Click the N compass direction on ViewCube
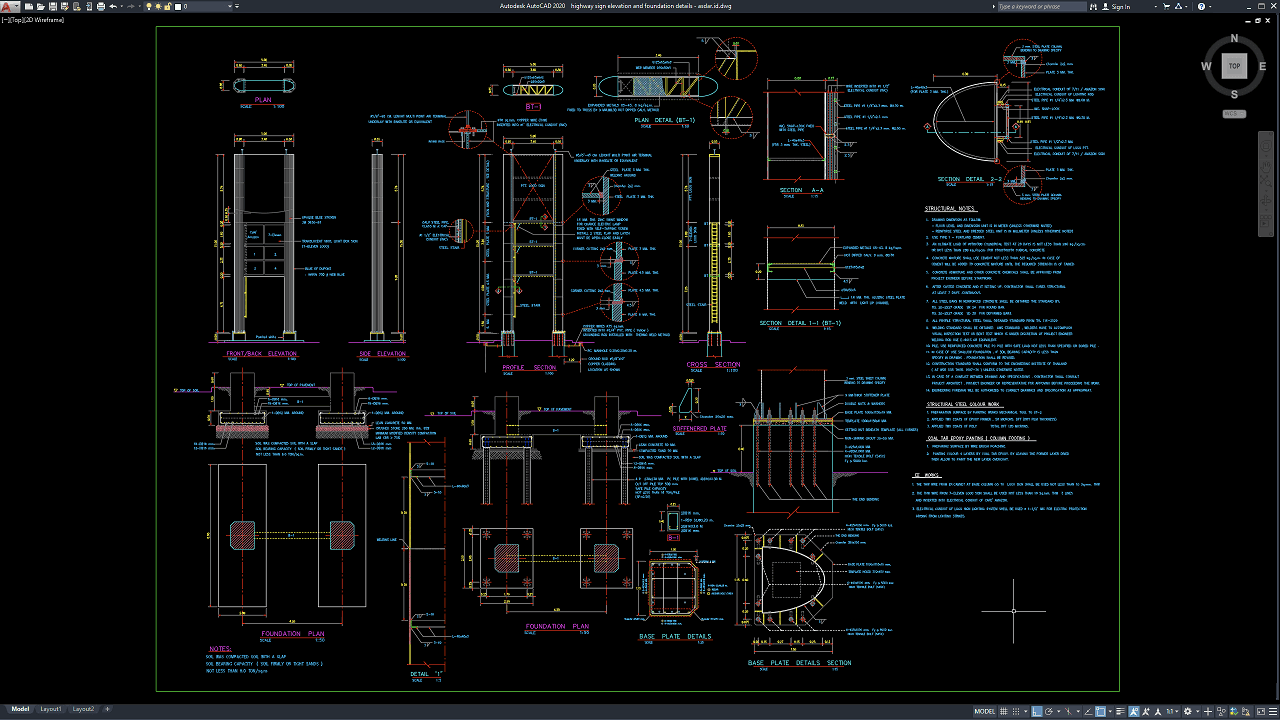Screen dimensions: 1280x720 click(x=1234, y=39)
